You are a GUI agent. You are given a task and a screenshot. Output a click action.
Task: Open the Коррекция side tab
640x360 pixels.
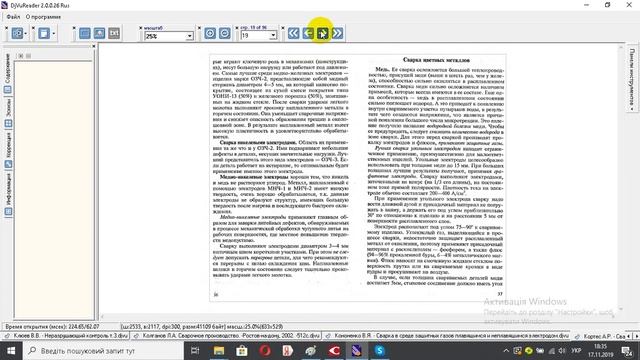tap(8, 150)
